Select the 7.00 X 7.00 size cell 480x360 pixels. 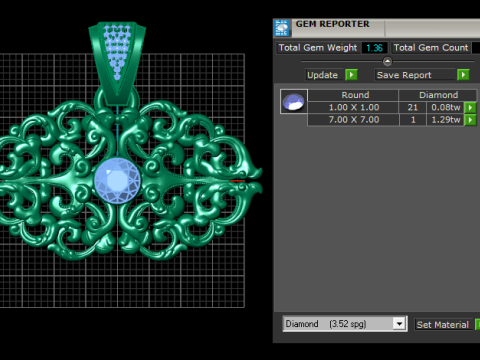tap(354, 120)
